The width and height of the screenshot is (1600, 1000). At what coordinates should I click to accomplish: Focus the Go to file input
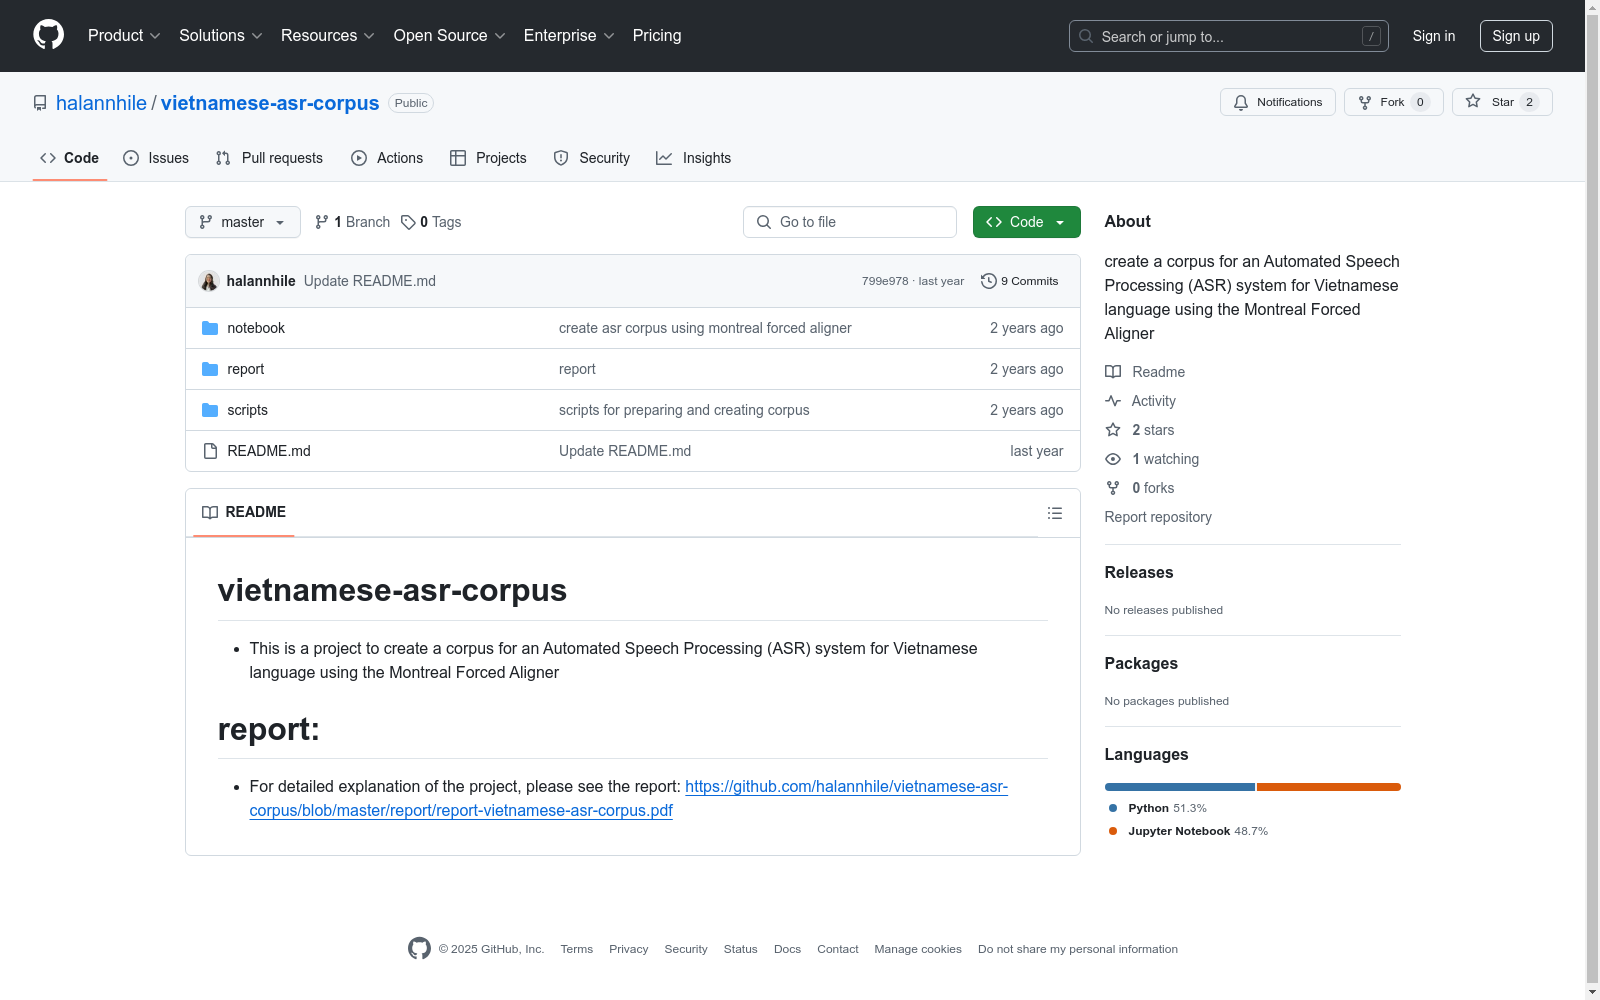[850, 222]
